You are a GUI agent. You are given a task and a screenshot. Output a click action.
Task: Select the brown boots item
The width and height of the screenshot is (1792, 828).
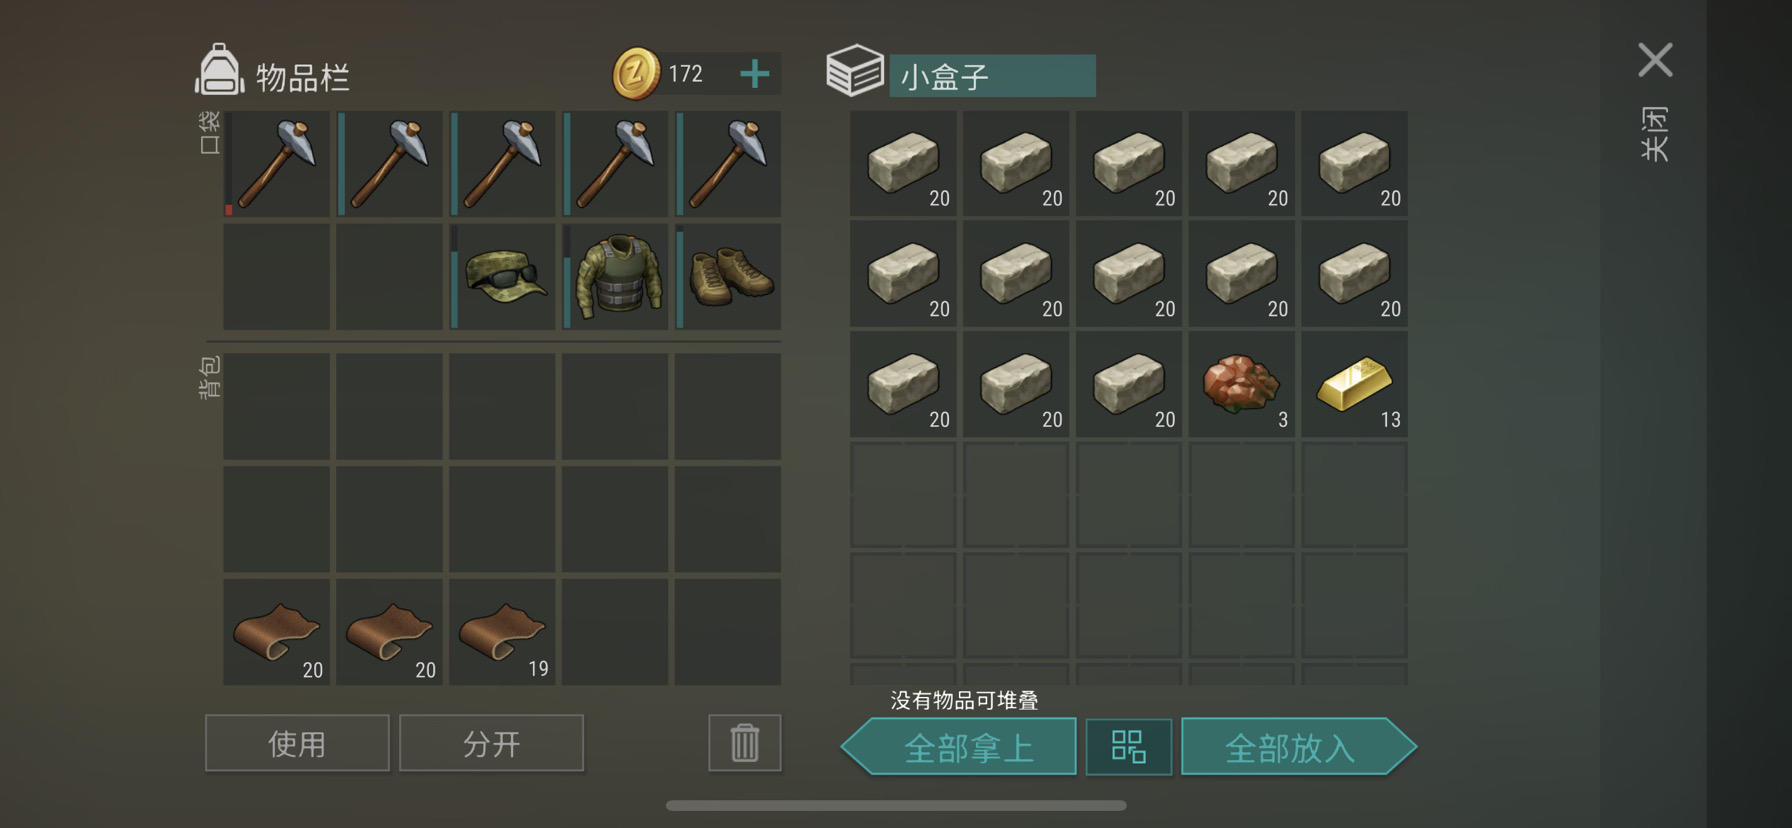click(x=728, y=277)
